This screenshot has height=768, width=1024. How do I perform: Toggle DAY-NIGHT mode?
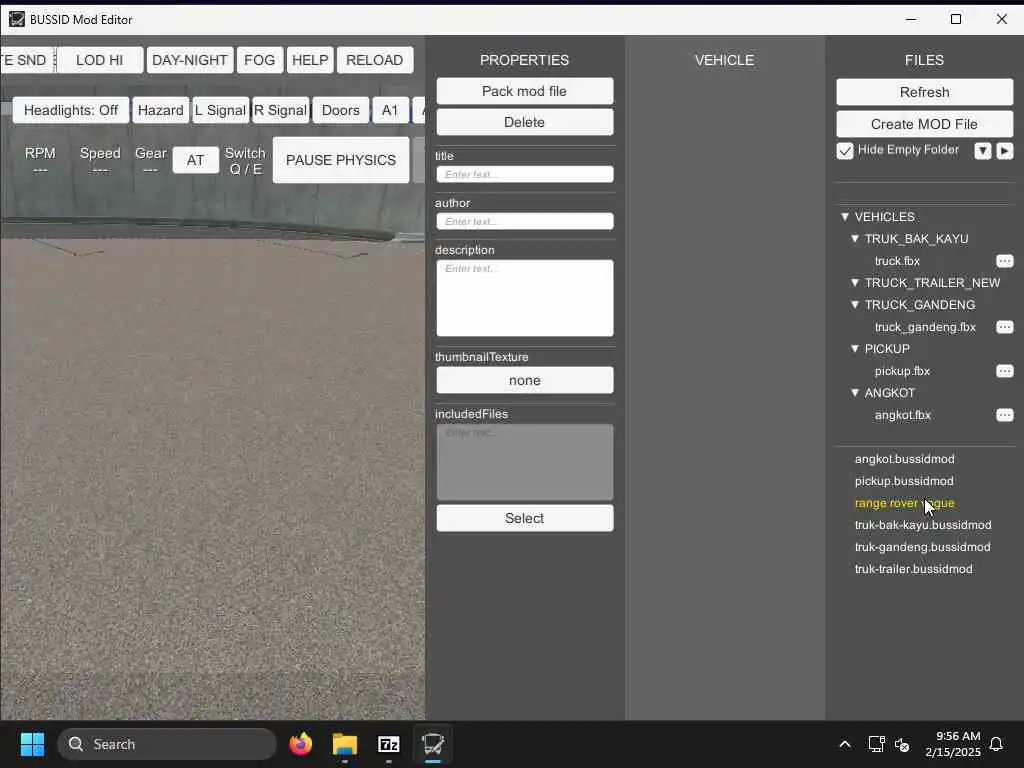[x=189, y=60]
